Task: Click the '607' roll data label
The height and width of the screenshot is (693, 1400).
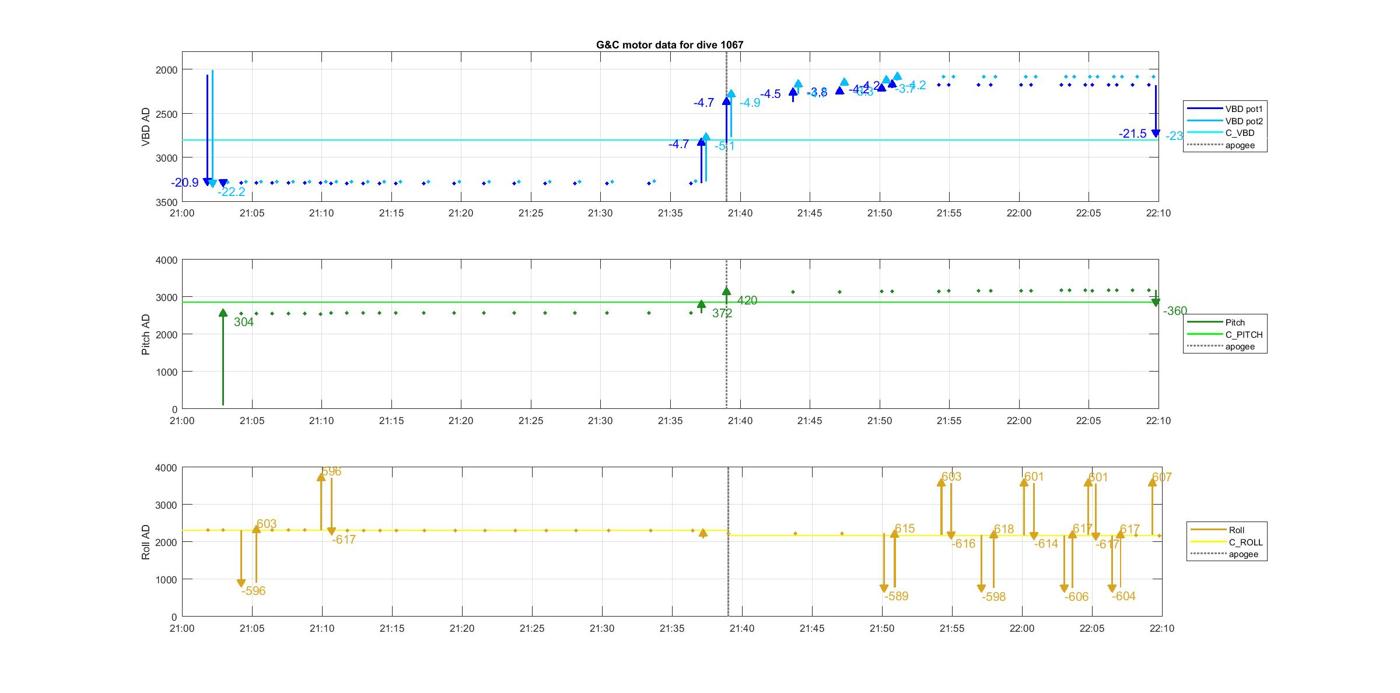Action: [x=1162, y=477]
